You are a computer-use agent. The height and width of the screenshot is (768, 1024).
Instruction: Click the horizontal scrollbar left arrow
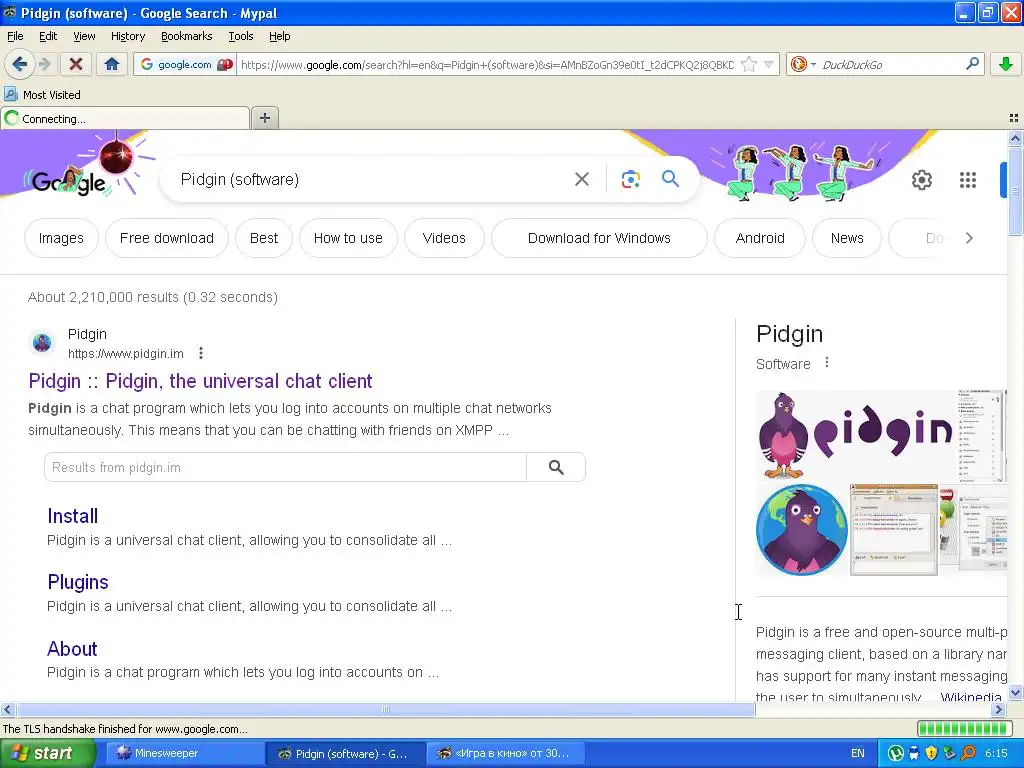click(7, 709)
